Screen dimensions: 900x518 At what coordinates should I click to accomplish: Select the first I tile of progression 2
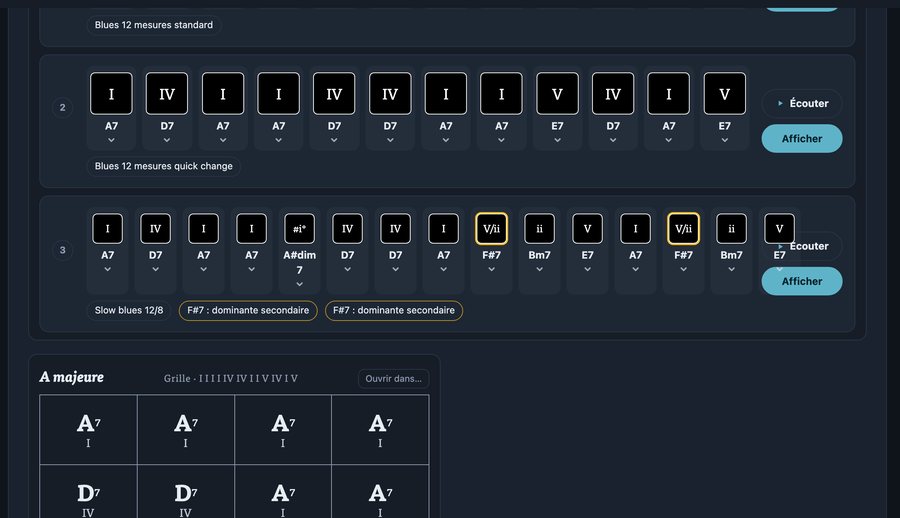click(x=111, y=94)
